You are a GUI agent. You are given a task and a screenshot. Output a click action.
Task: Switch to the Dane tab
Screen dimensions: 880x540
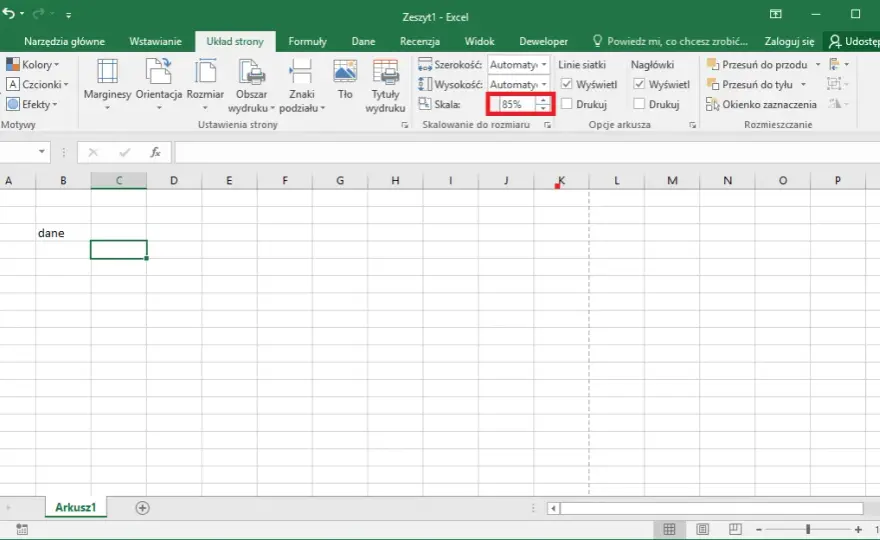coord(363,42)
